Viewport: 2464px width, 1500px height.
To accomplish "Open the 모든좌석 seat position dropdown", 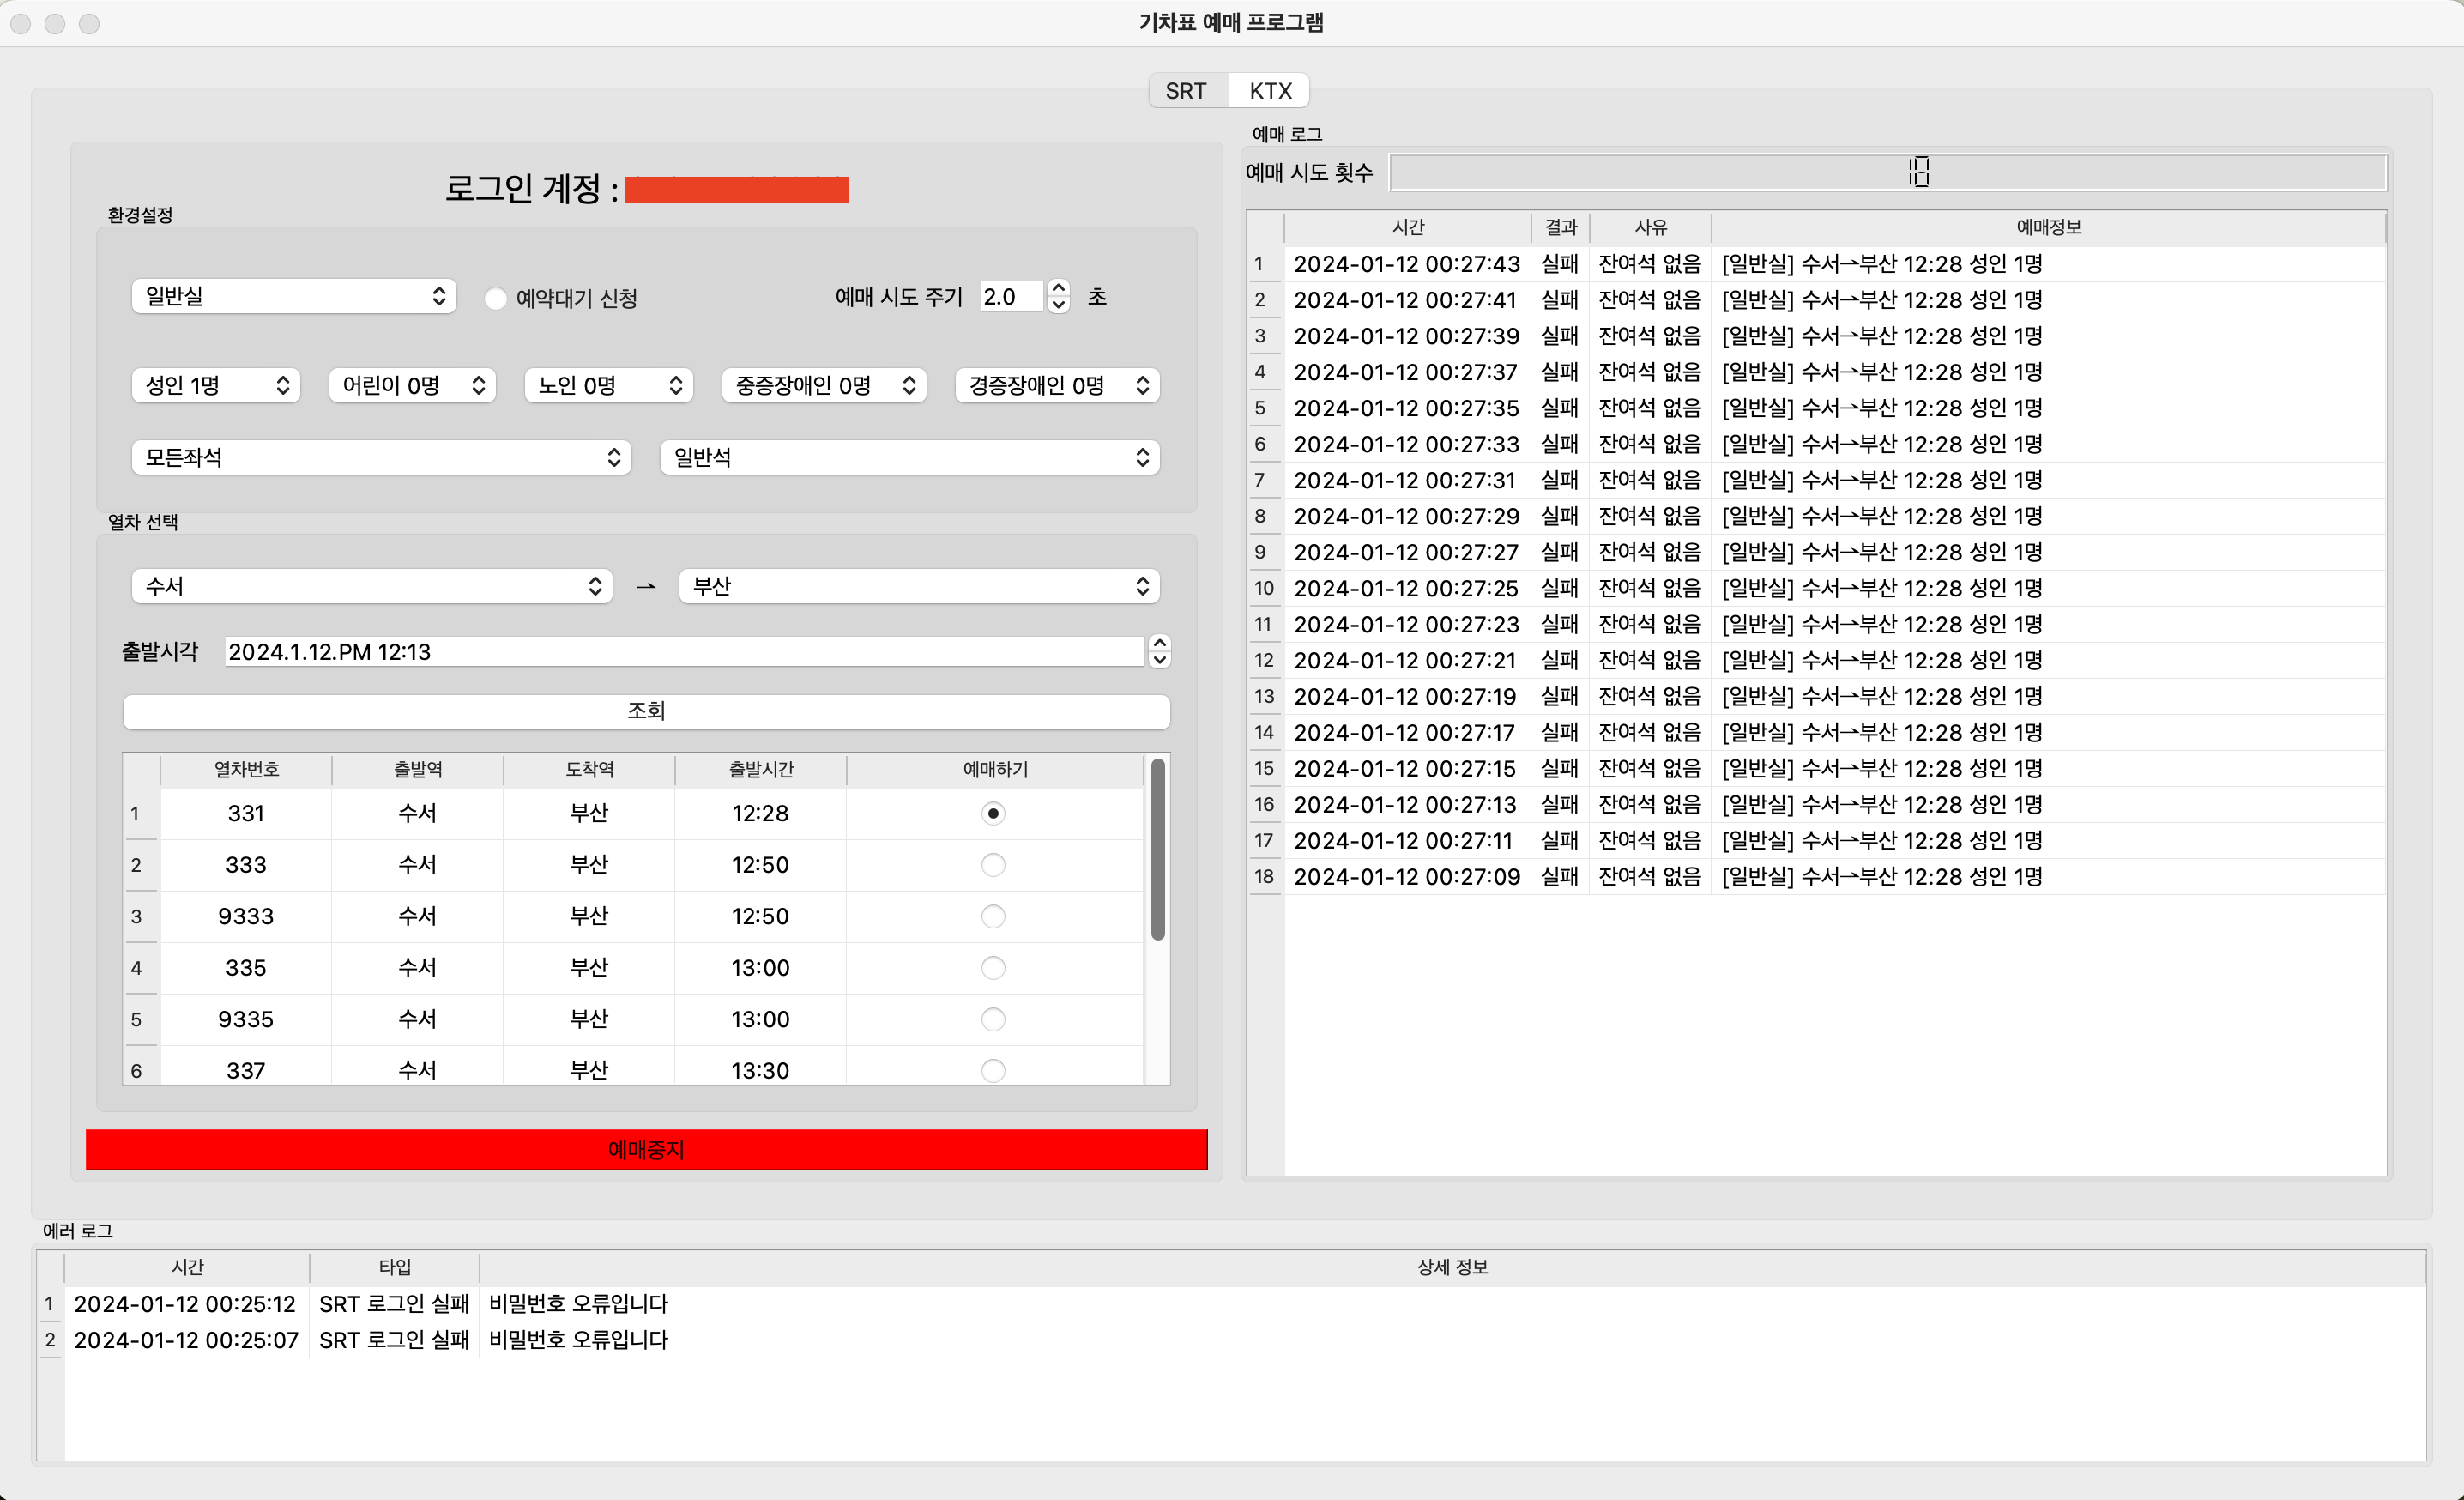I will point(380,457).
